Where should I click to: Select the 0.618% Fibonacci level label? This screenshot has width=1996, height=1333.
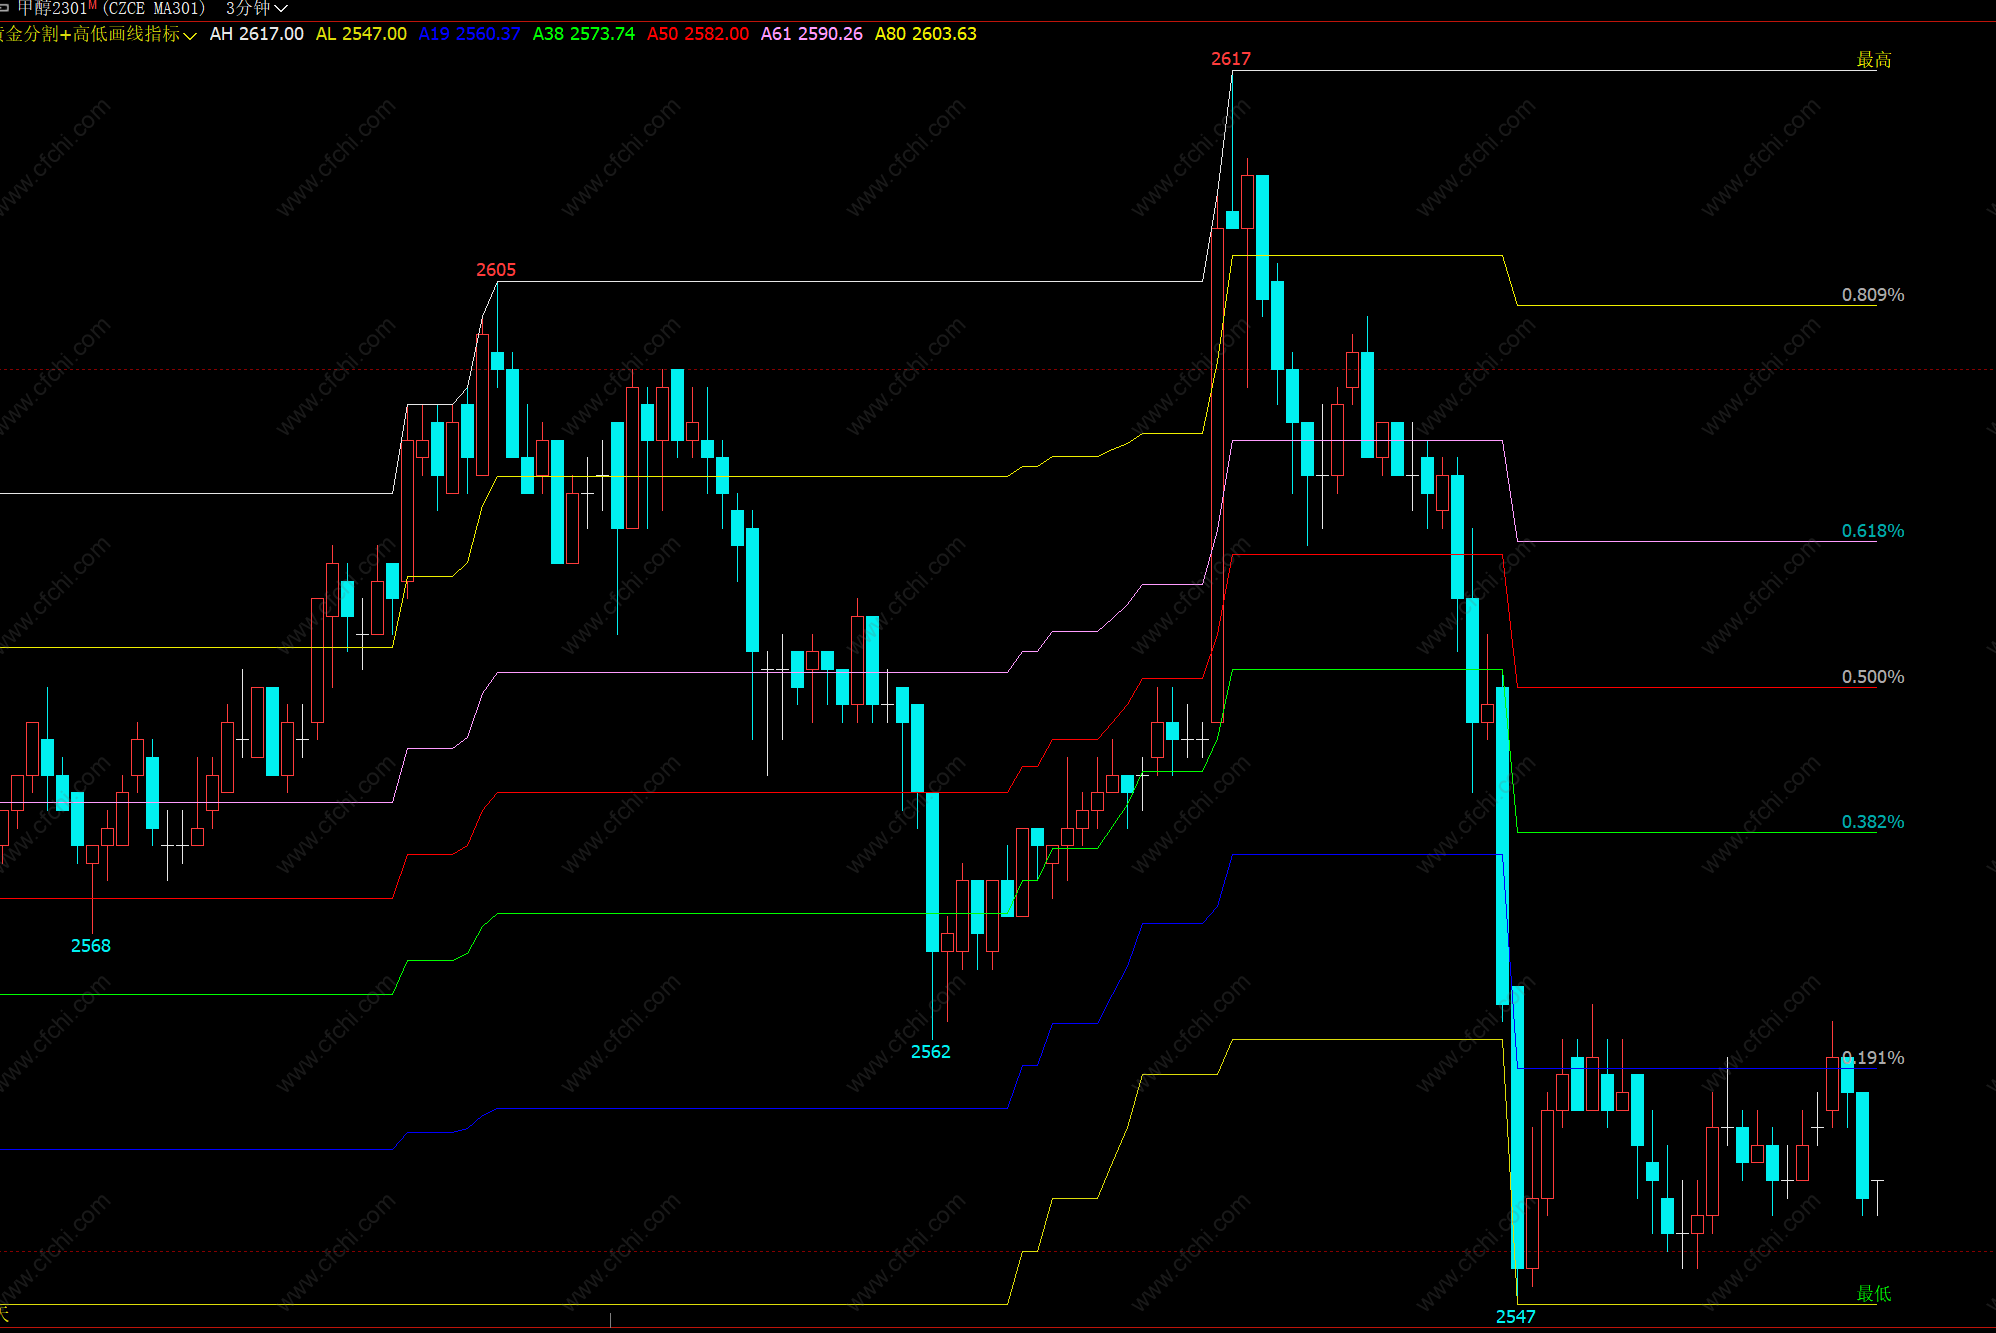pyautogui.click(x=1872, y=531)
